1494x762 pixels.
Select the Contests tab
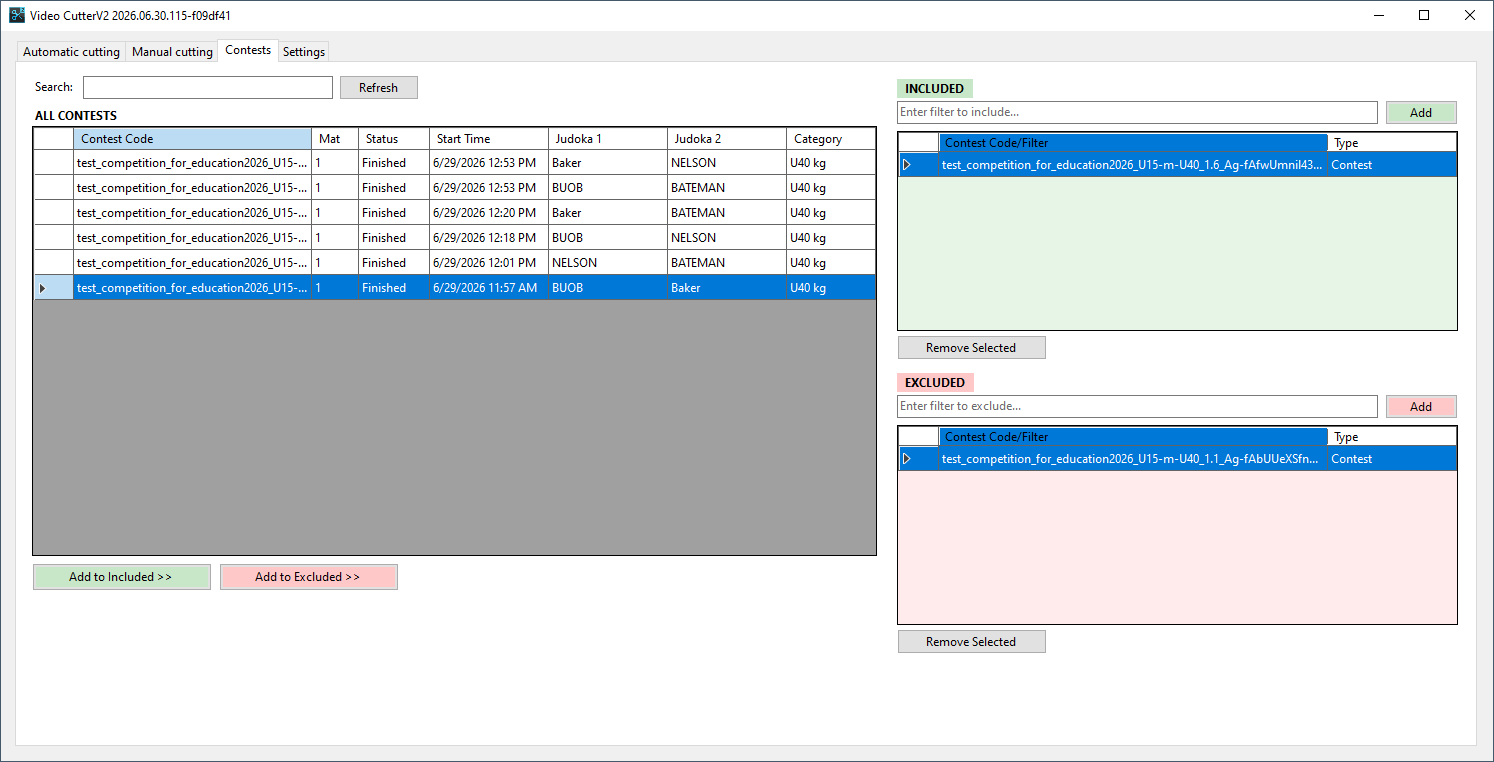coord(248,50)
